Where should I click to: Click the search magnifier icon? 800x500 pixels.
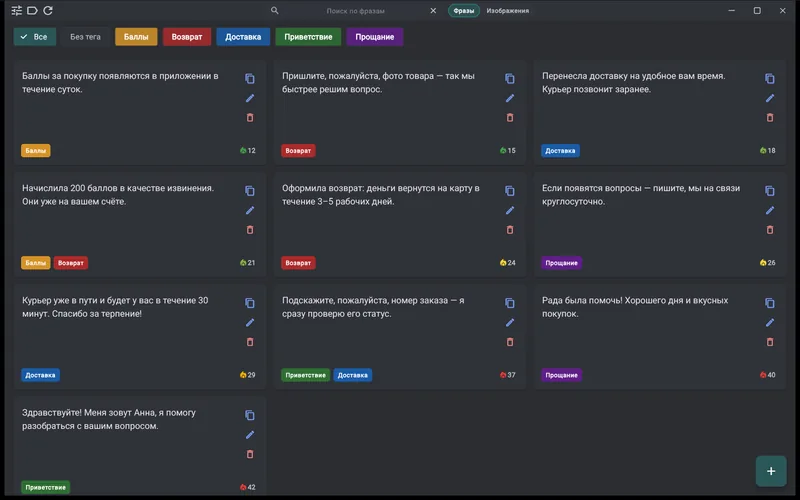point(274,10)
